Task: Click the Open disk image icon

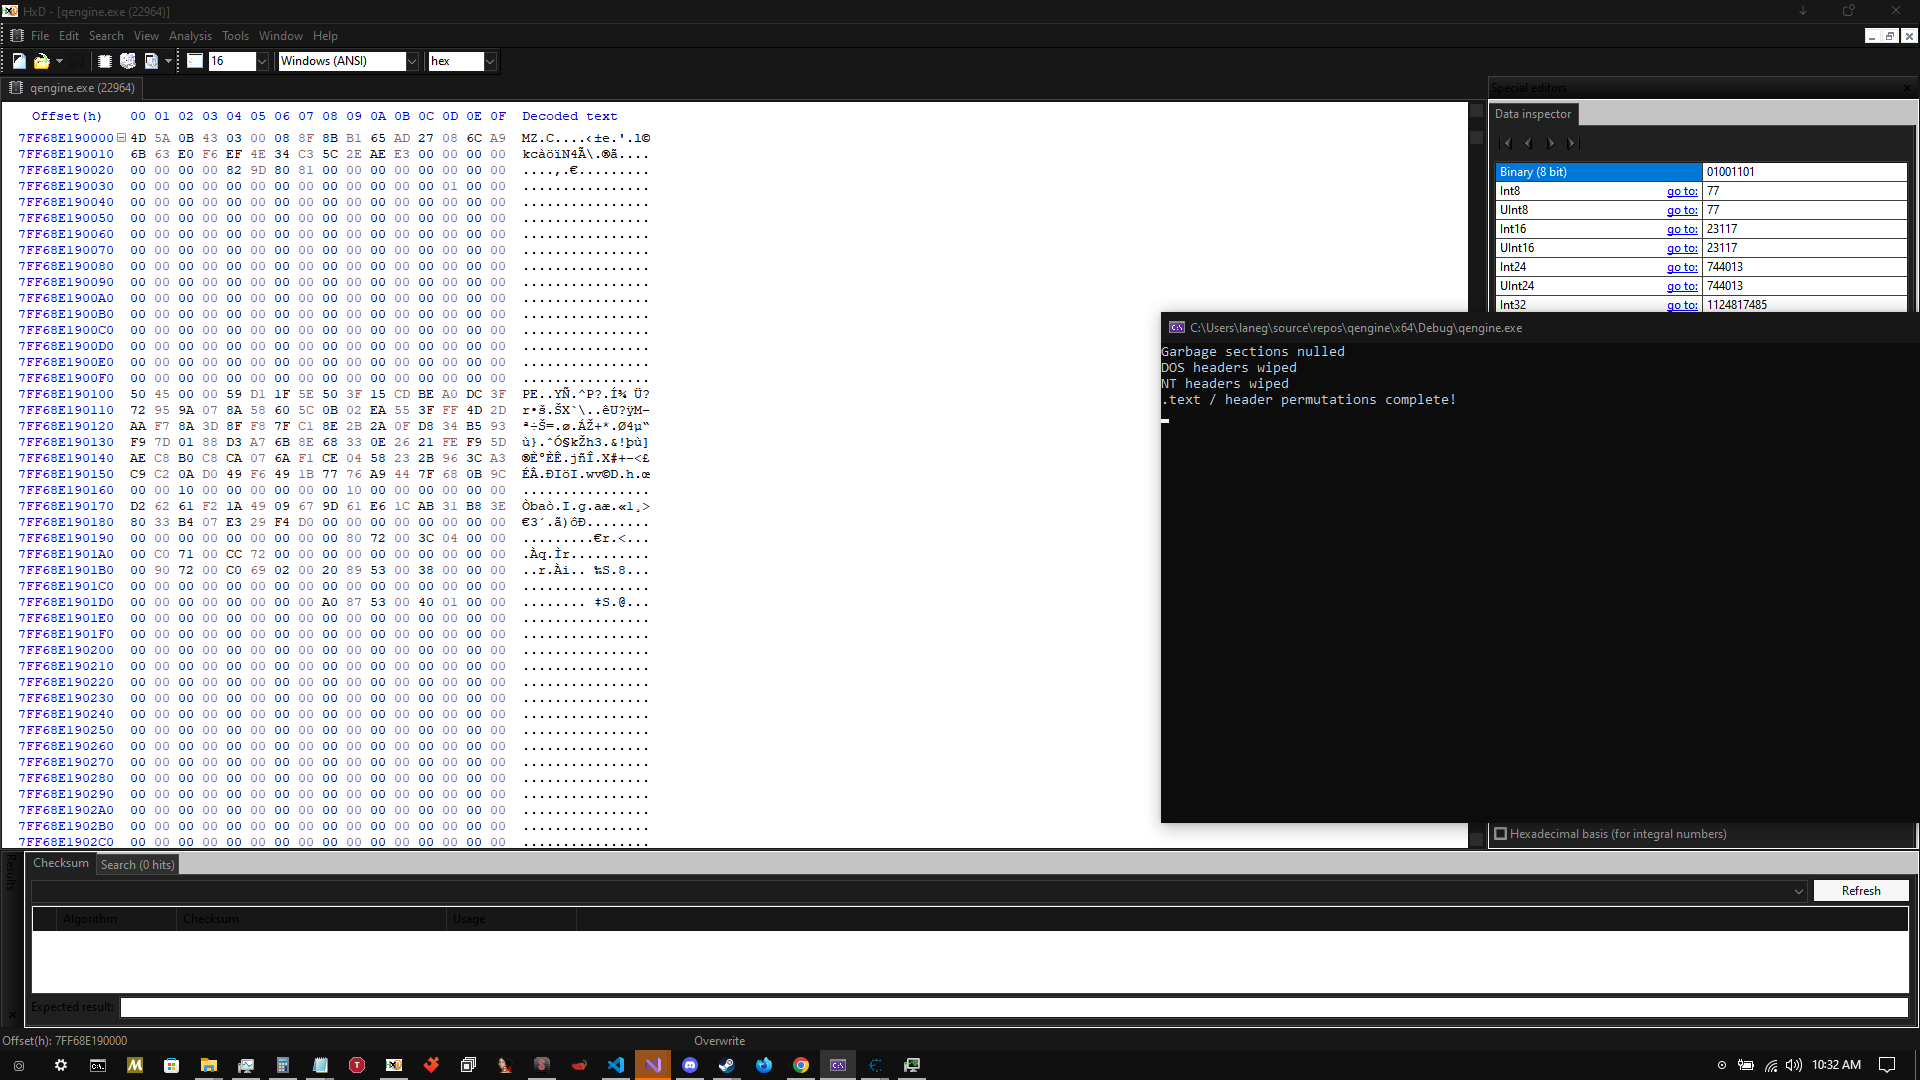Action: coord(151,61)
